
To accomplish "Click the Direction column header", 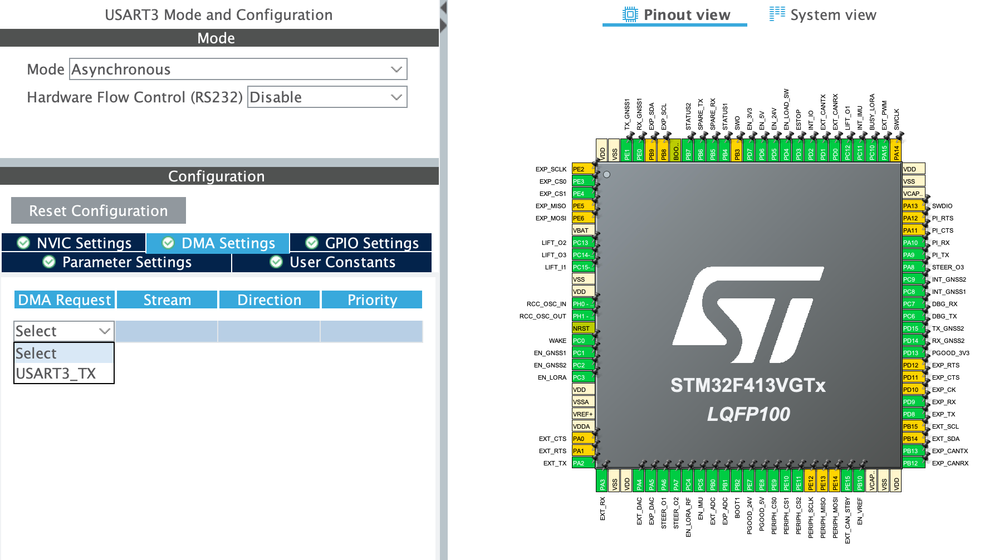I will coord(270,299).
